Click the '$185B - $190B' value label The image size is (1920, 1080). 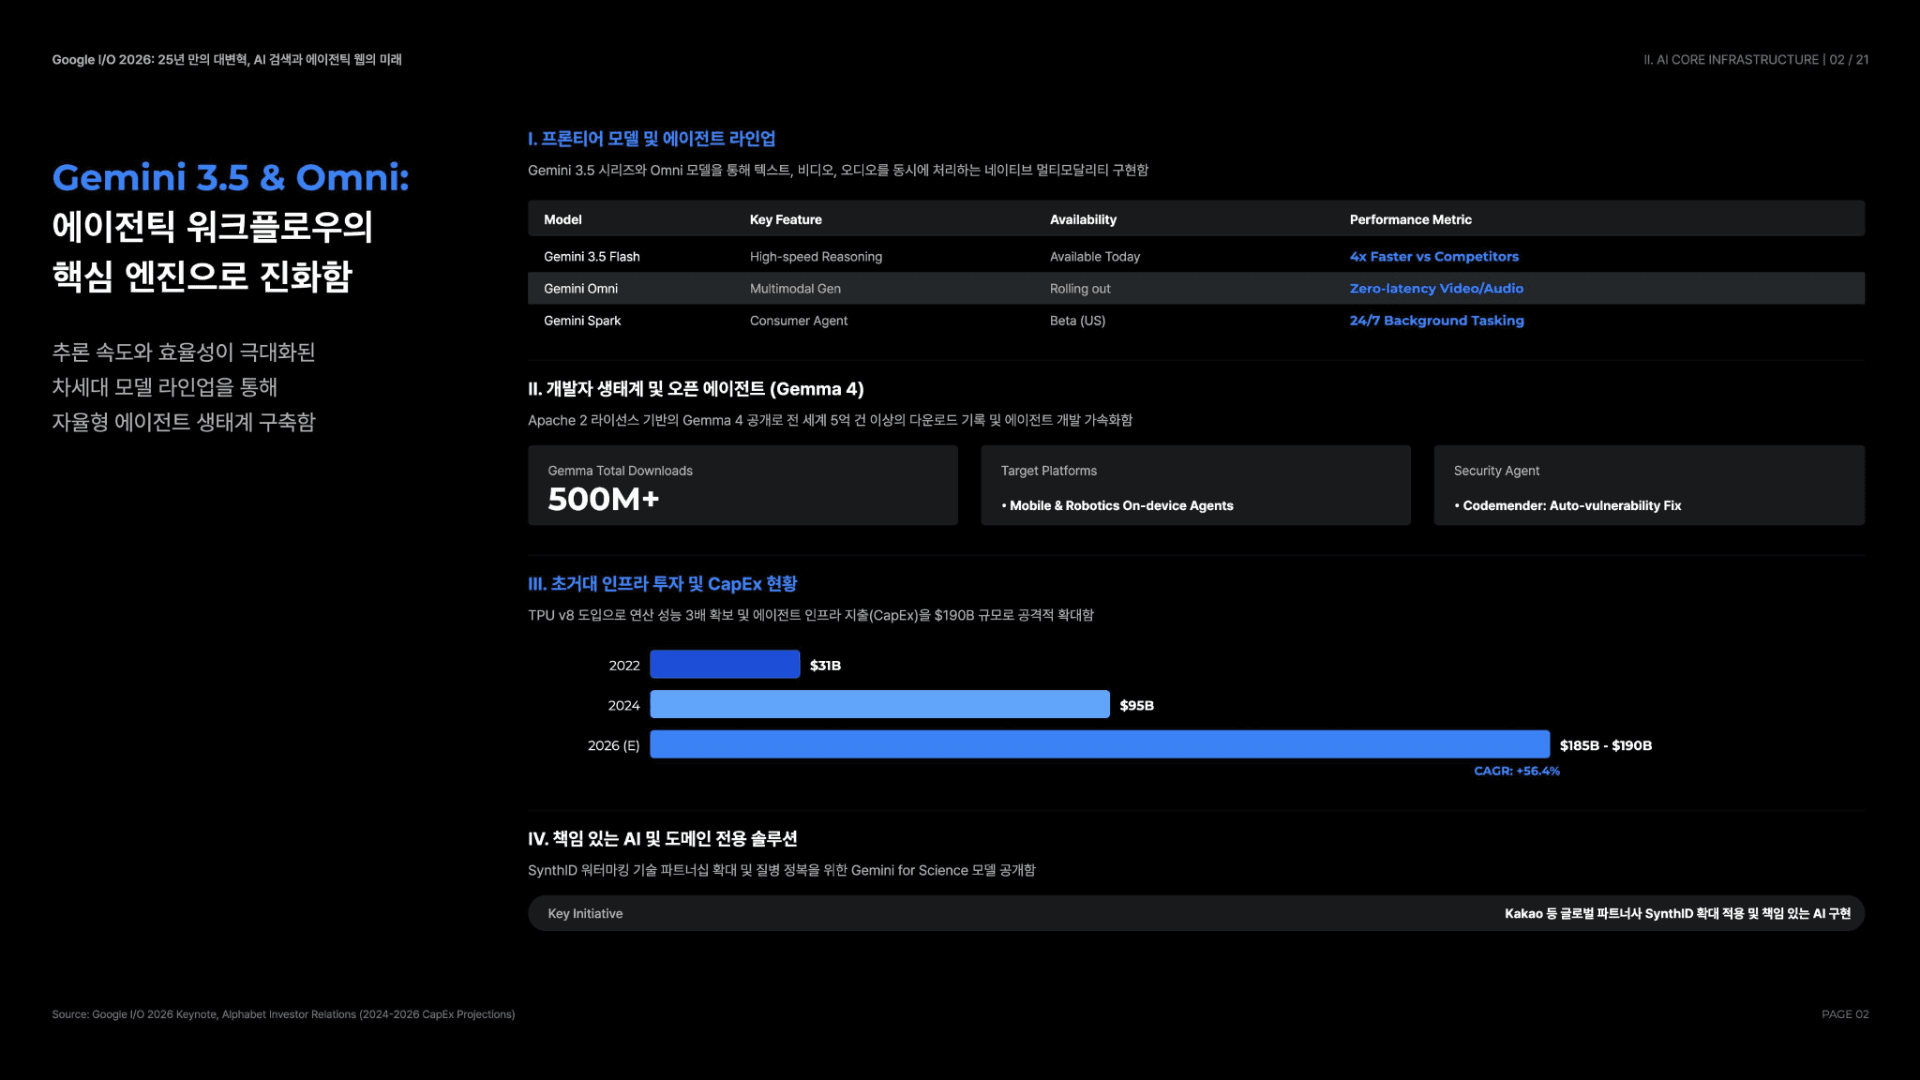[x=1606, y=746]
